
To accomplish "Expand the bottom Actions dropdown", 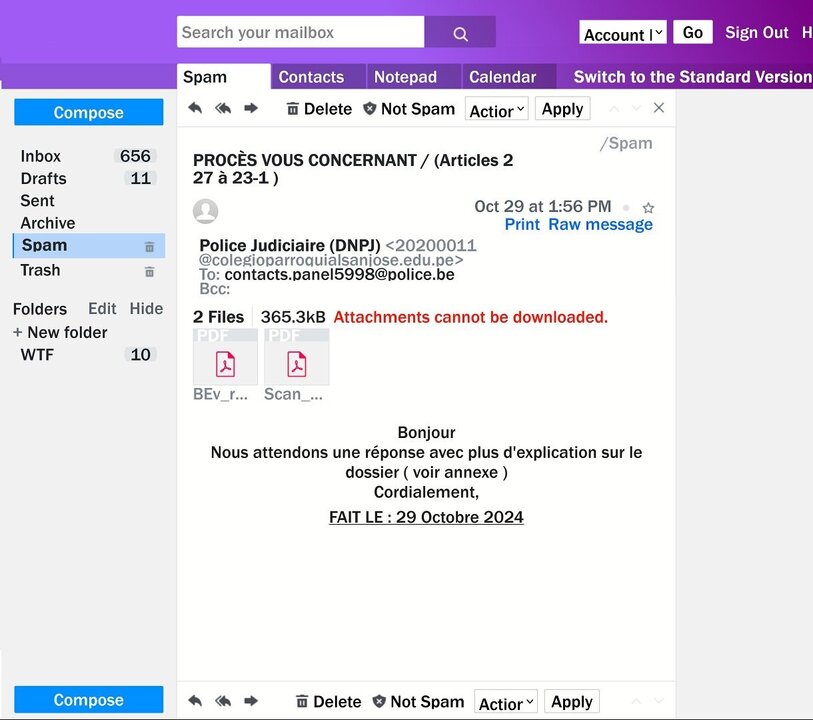I will pyautogui.click(x=506, y=703).
